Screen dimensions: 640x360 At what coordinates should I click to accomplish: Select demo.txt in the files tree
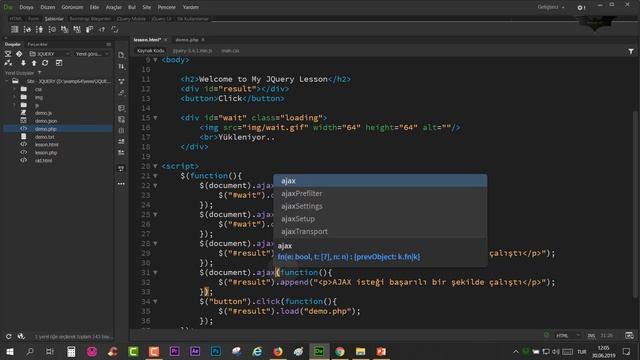pos(44,137)
